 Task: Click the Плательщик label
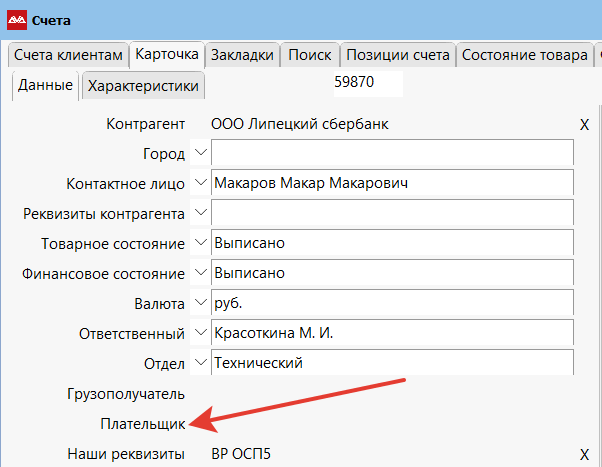[x=142, y=424]
